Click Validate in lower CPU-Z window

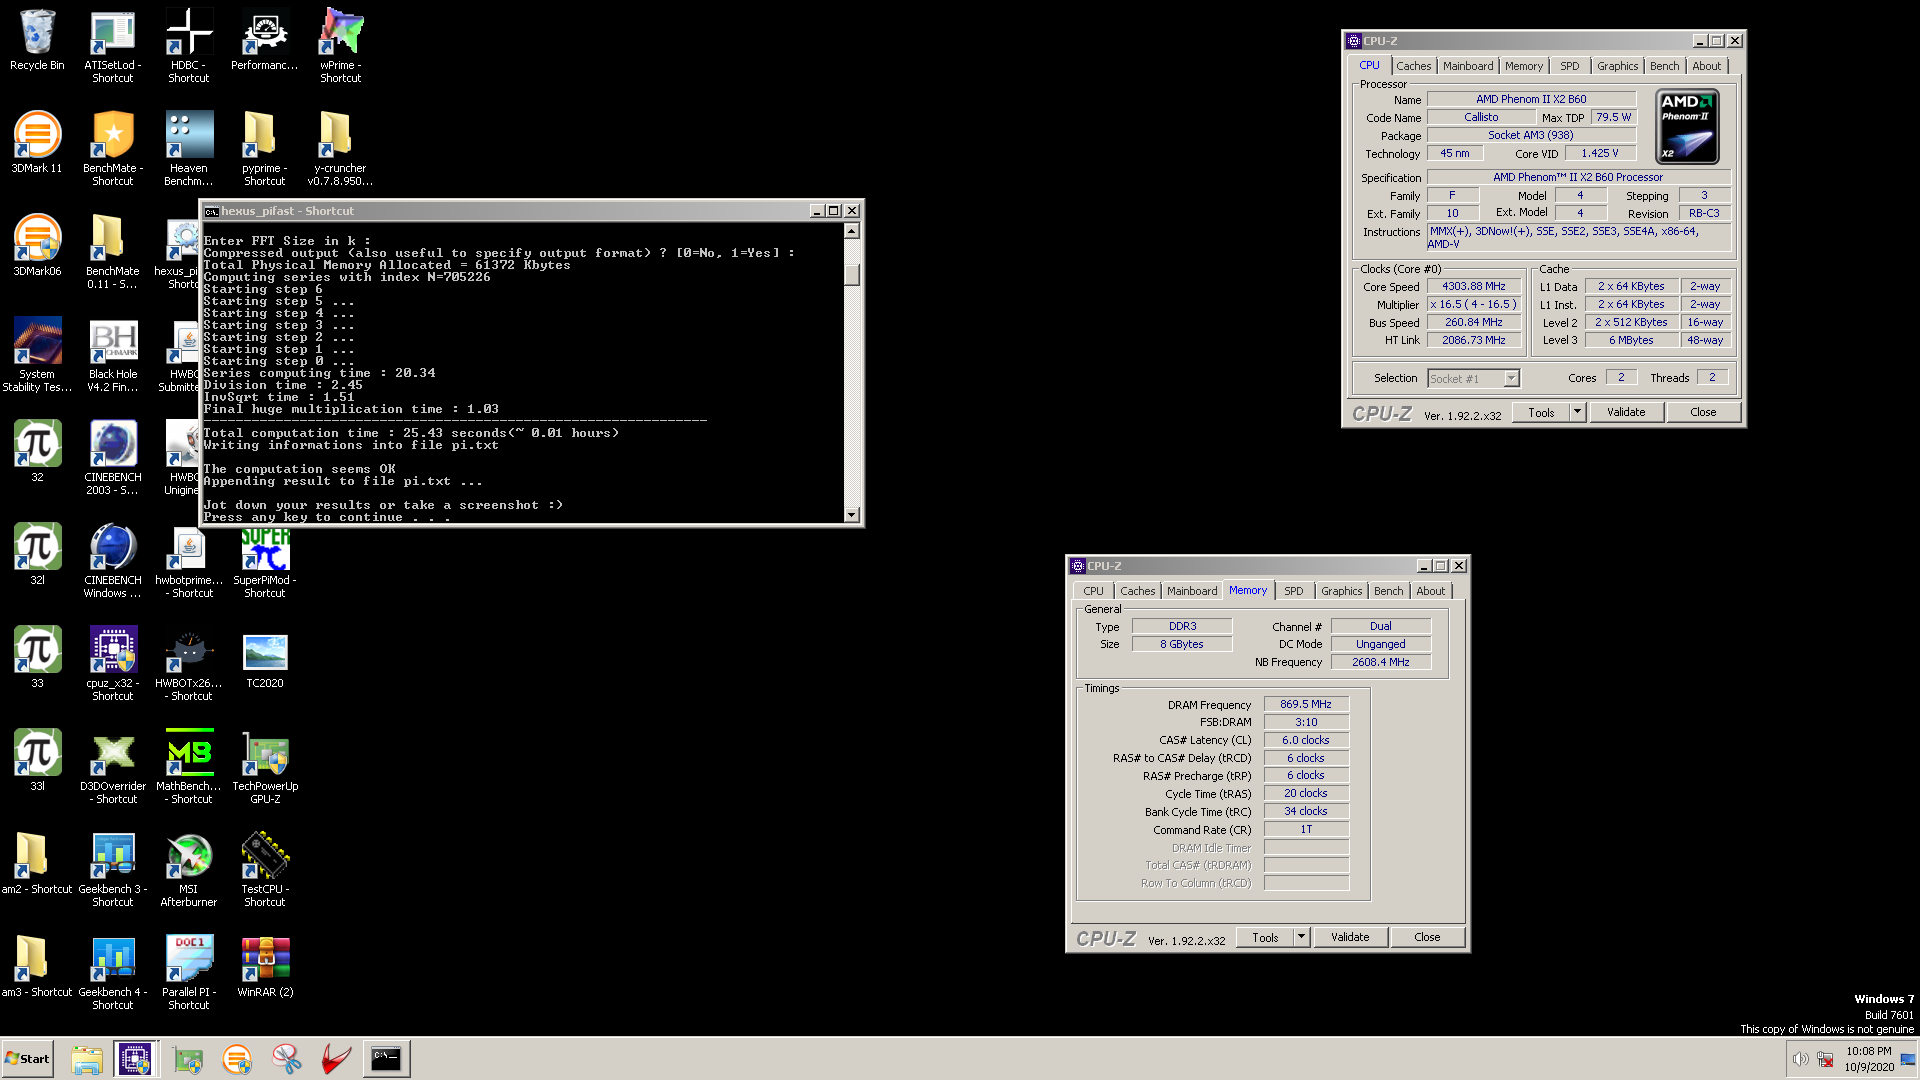[1349, 937]
